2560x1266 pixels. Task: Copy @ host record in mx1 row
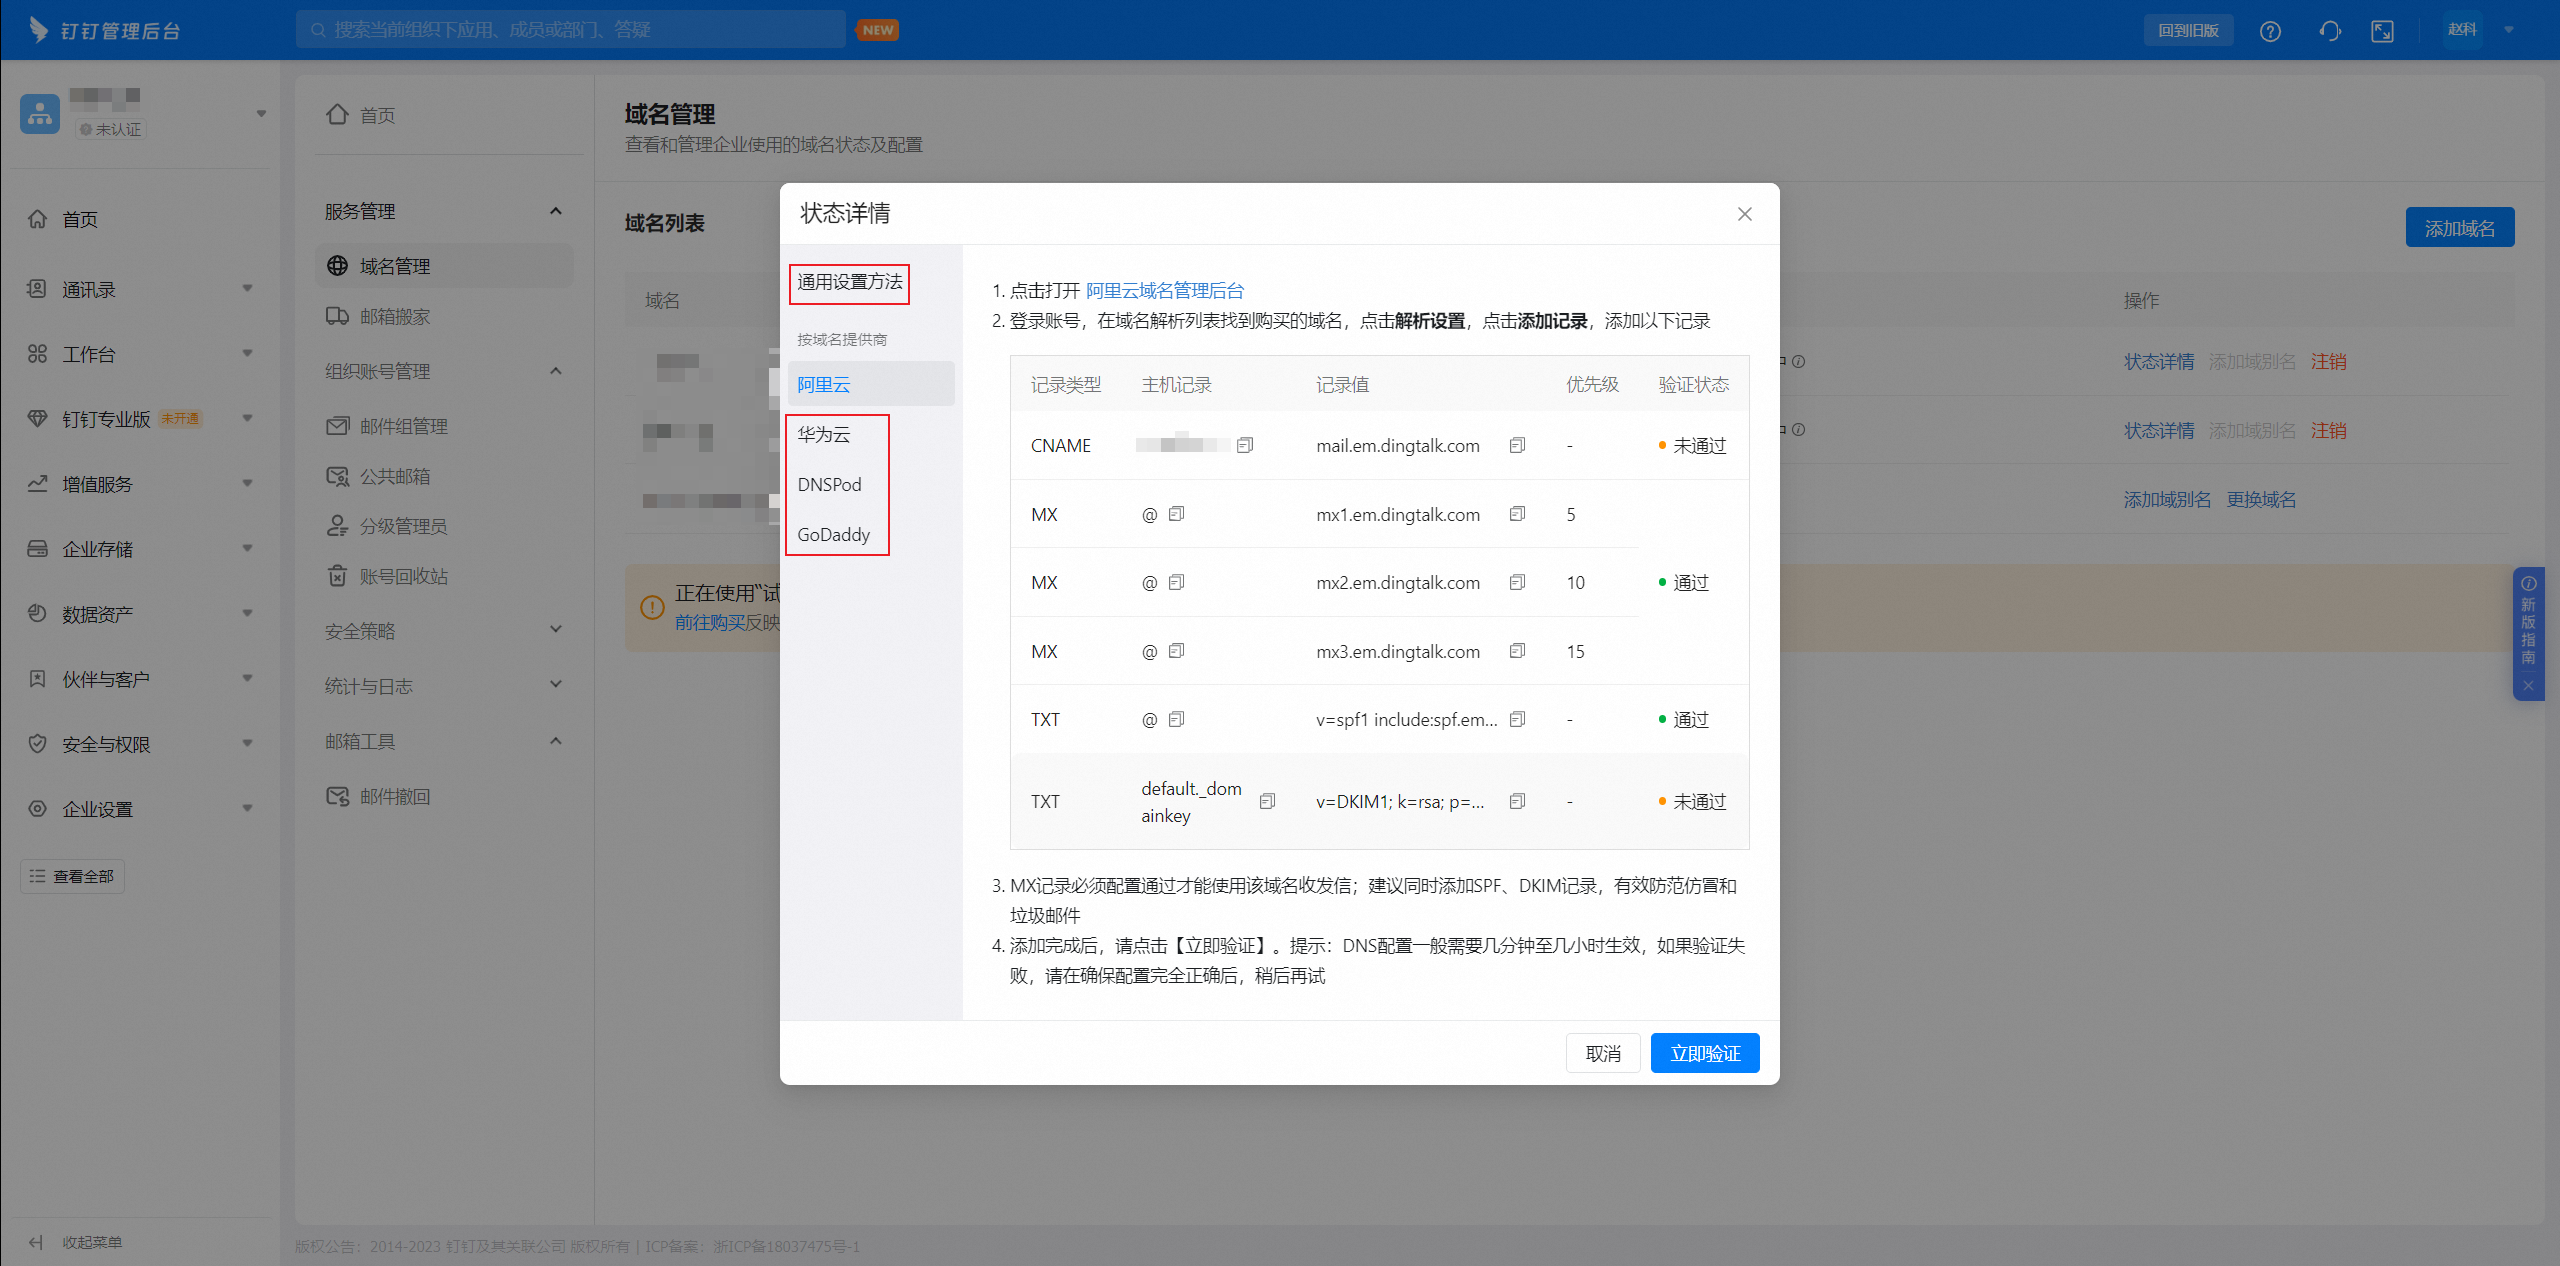(x=1176, y=514)
